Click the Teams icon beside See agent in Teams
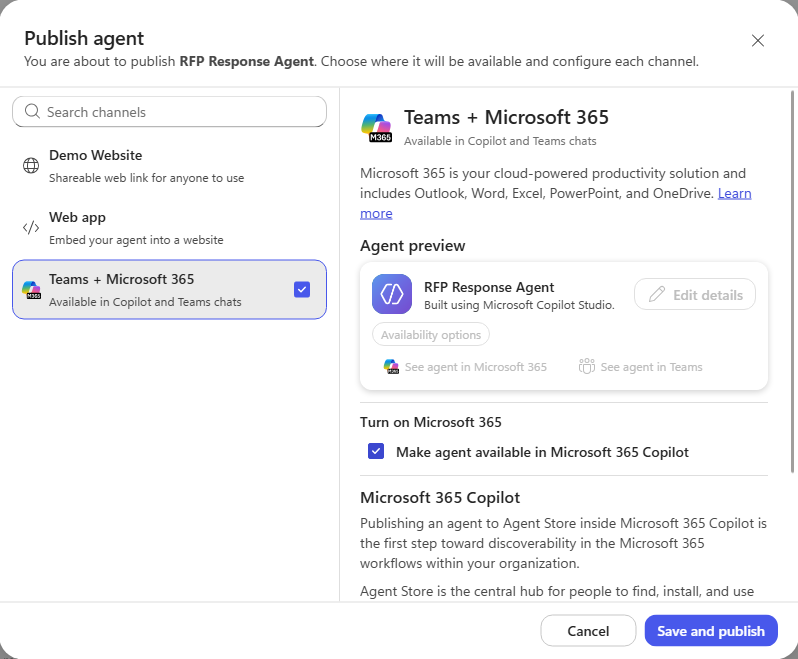 point(587,366)
